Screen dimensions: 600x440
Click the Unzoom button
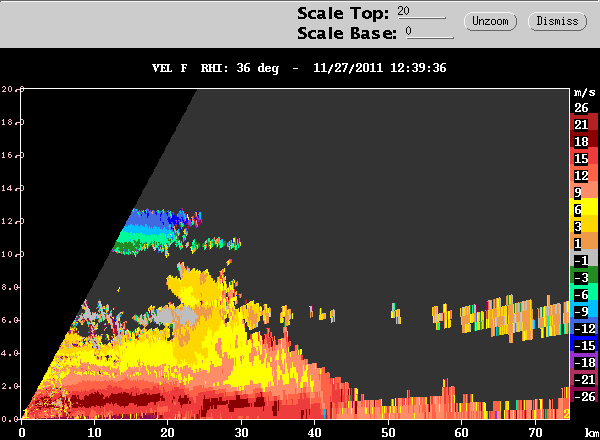tap(490, 21)
